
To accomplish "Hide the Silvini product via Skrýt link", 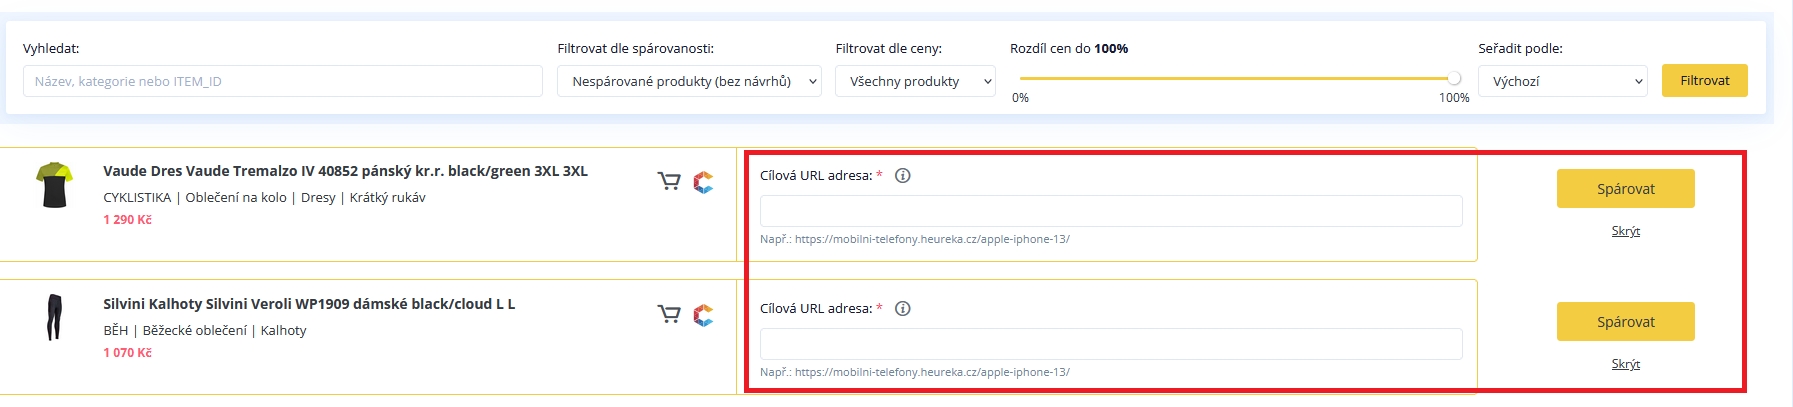I will 1625,364.
